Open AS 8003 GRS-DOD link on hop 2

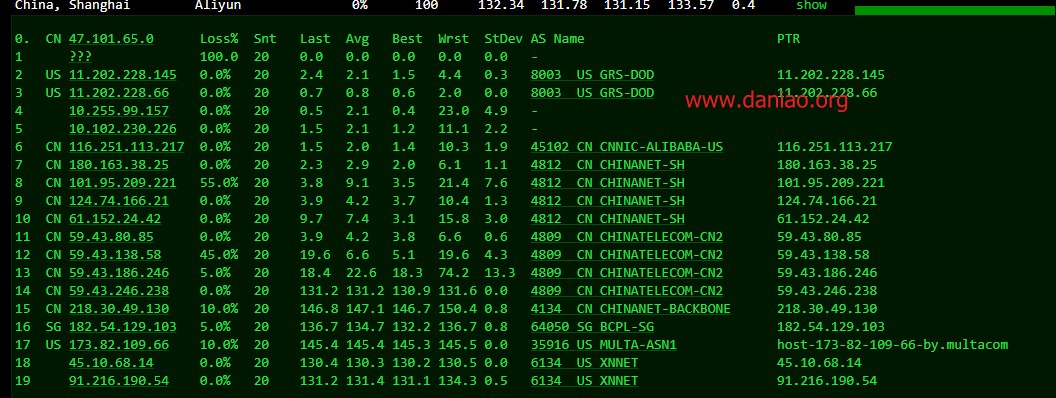coord(592,75)
